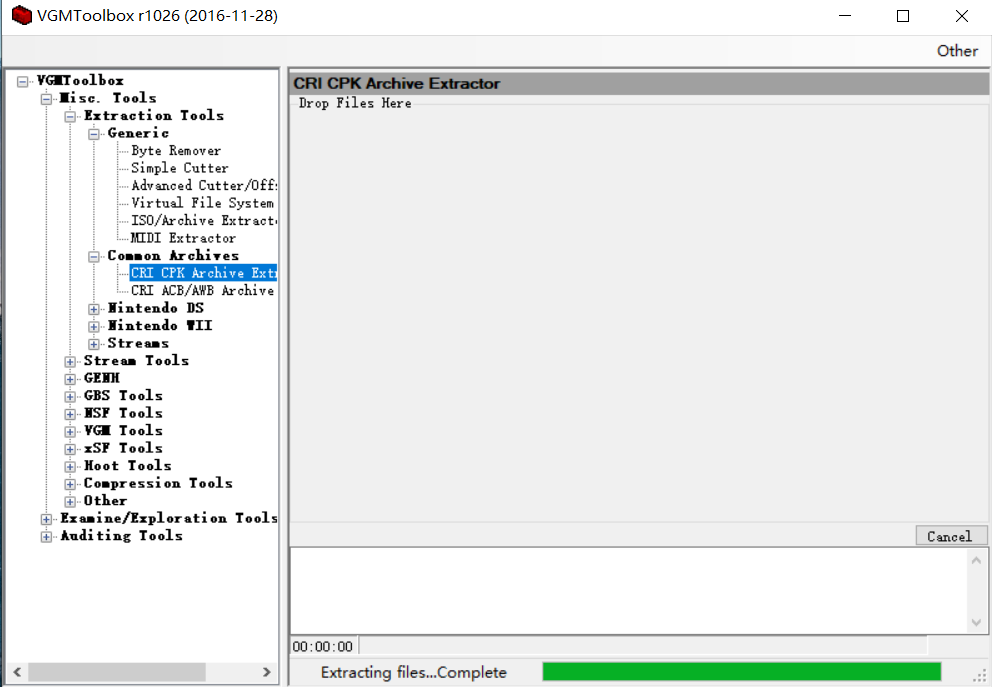992x687 pixels.
Task: Select the Generic tree label
Action: tap(138, 133)
